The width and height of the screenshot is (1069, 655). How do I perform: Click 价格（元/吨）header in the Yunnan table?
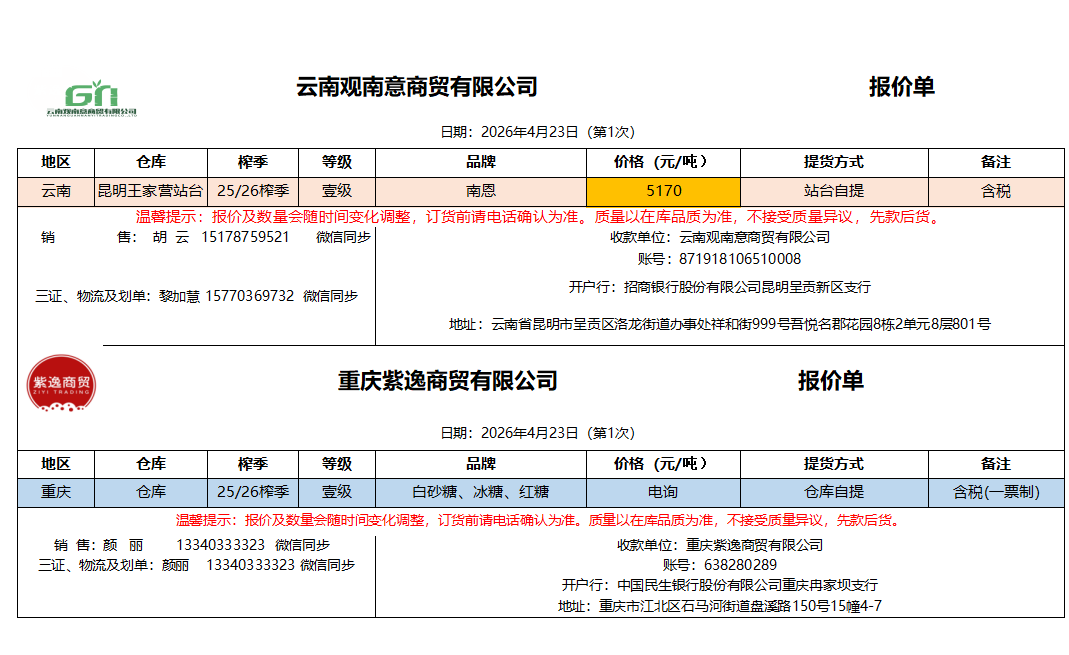coord(661,162)
